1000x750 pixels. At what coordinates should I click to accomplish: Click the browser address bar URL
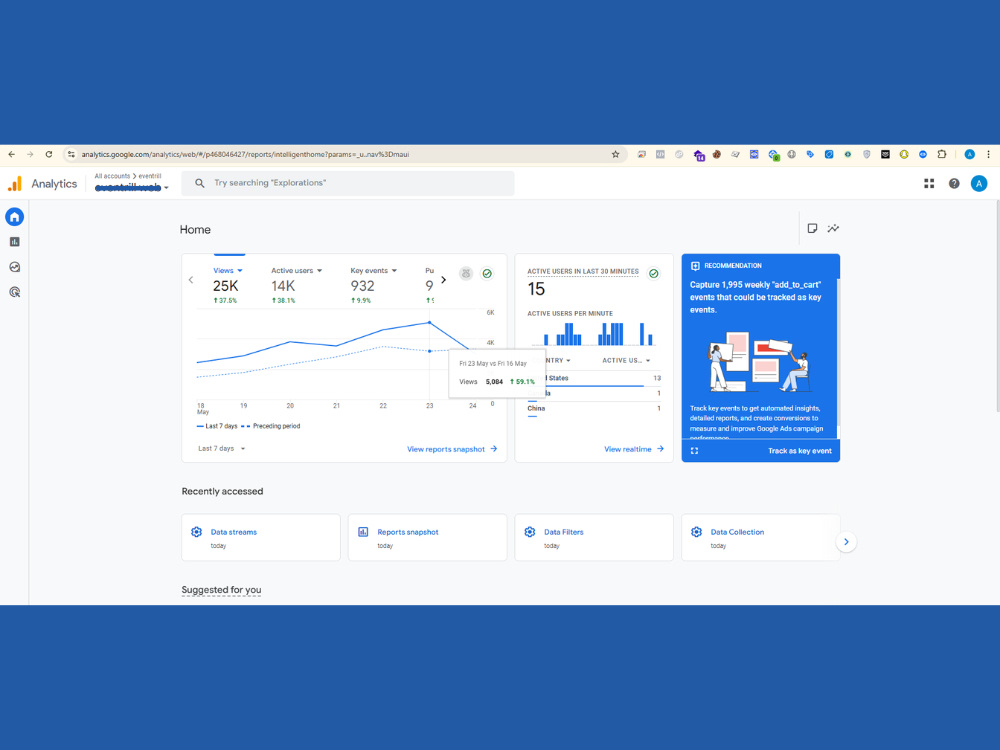click(245, 154)
